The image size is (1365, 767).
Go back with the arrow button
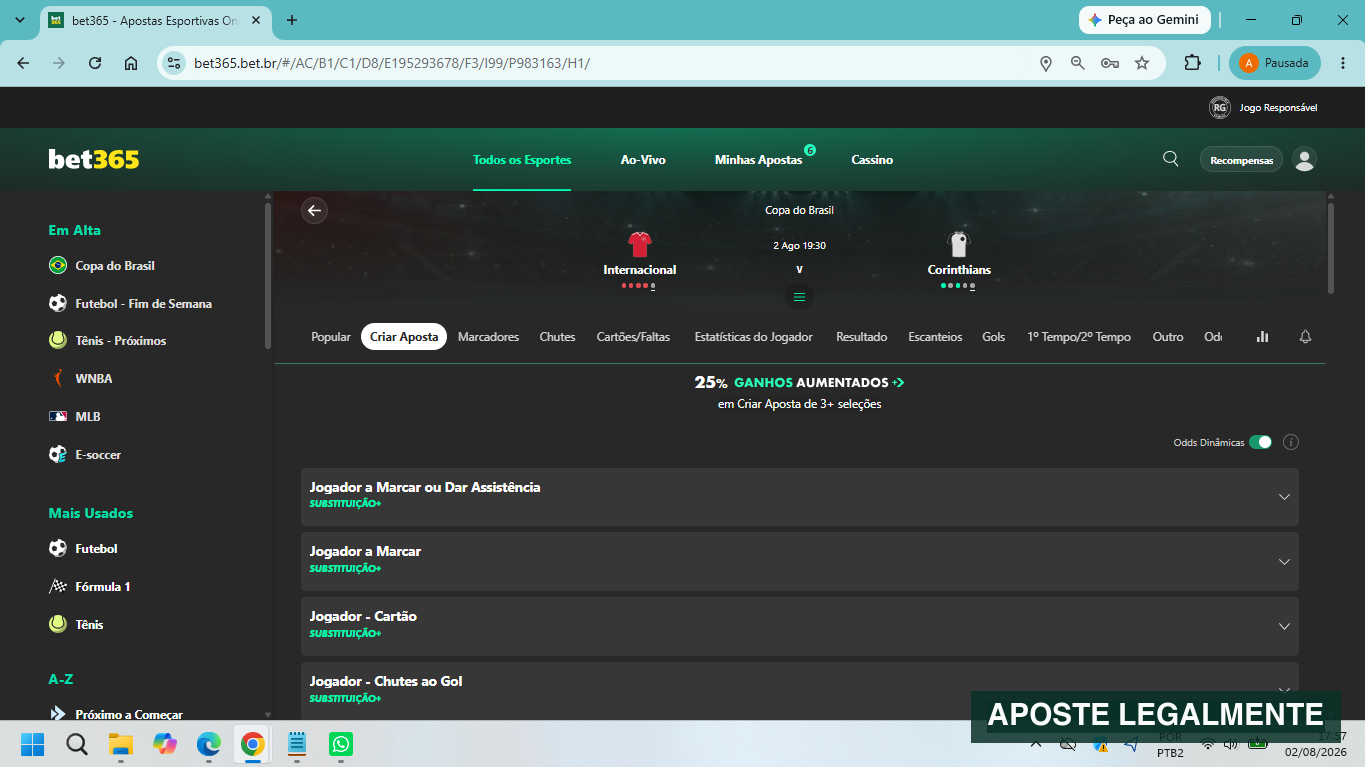pos(315,210)
